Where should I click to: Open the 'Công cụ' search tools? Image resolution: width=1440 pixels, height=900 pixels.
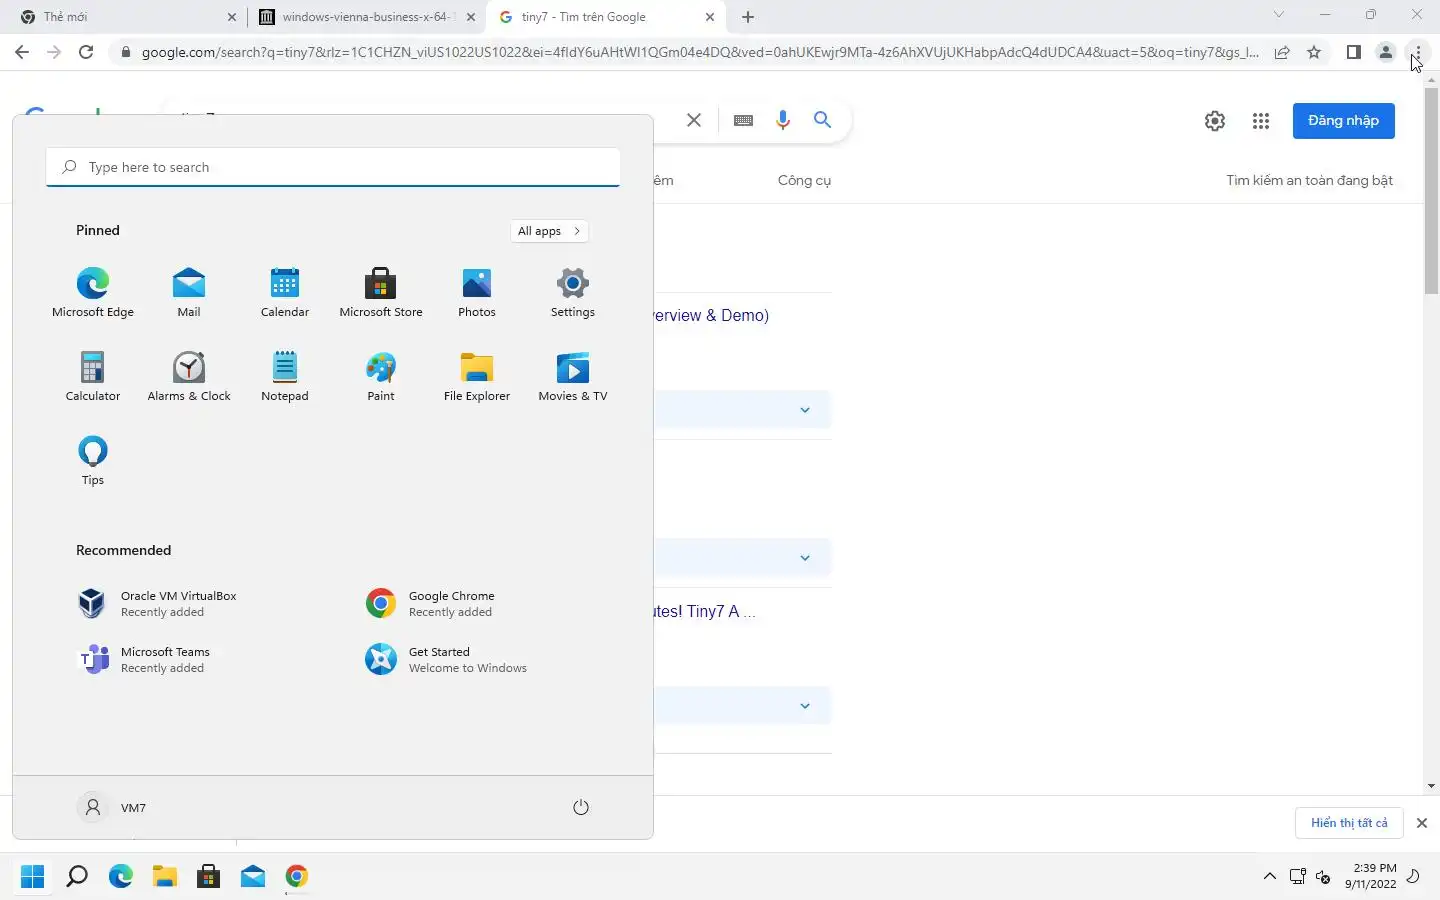(x=804, y=180)
